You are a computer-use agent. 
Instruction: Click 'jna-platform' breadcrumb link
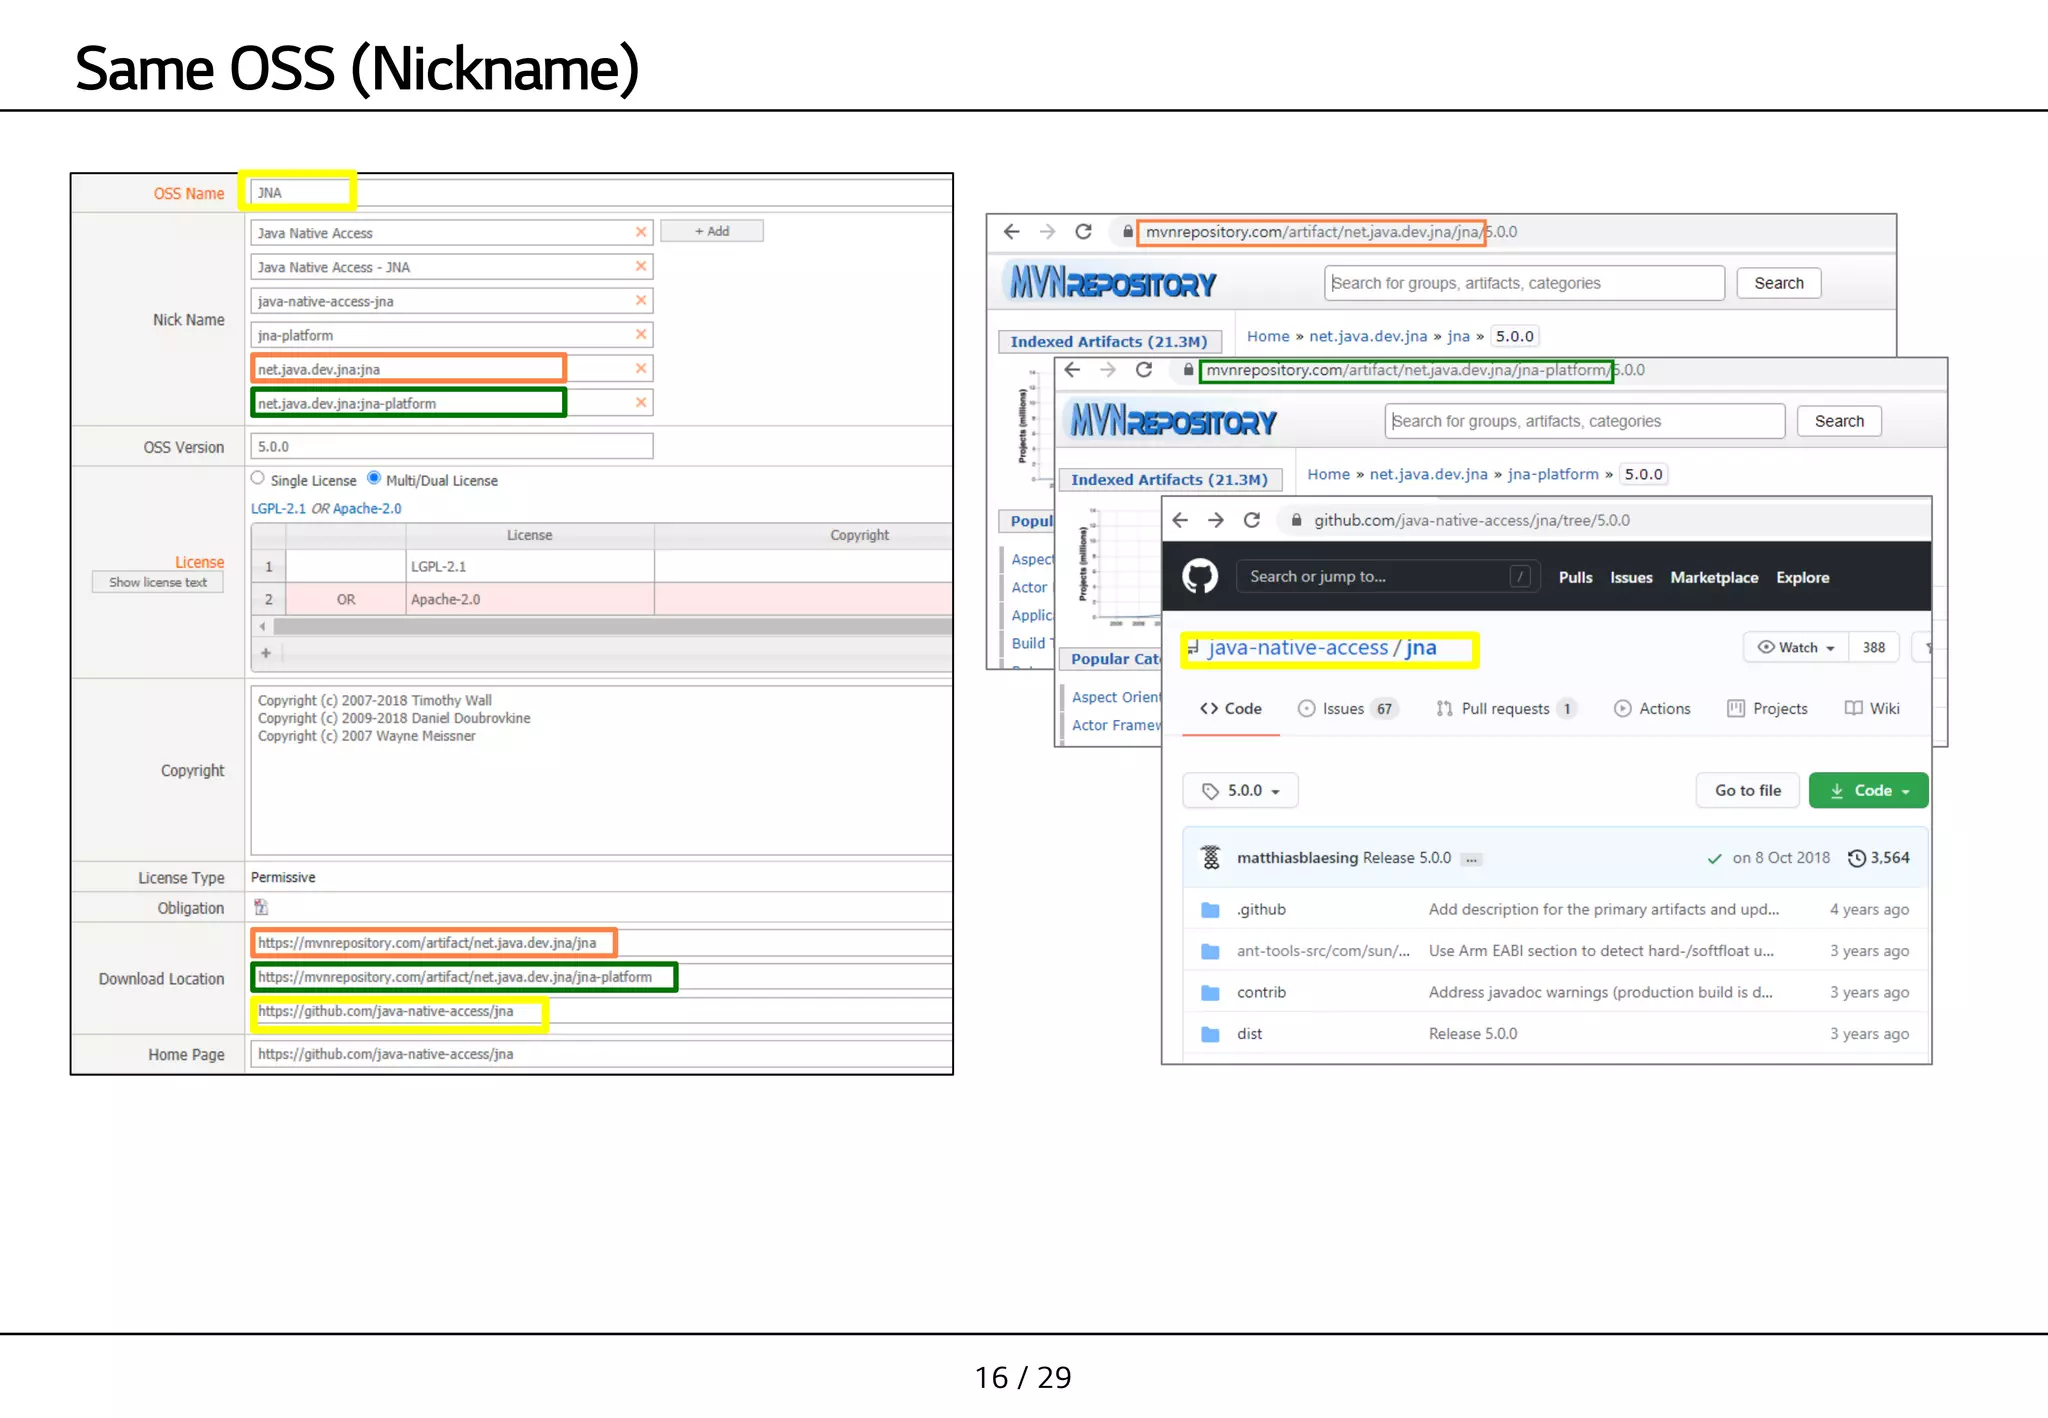(x=1553, y=474)
